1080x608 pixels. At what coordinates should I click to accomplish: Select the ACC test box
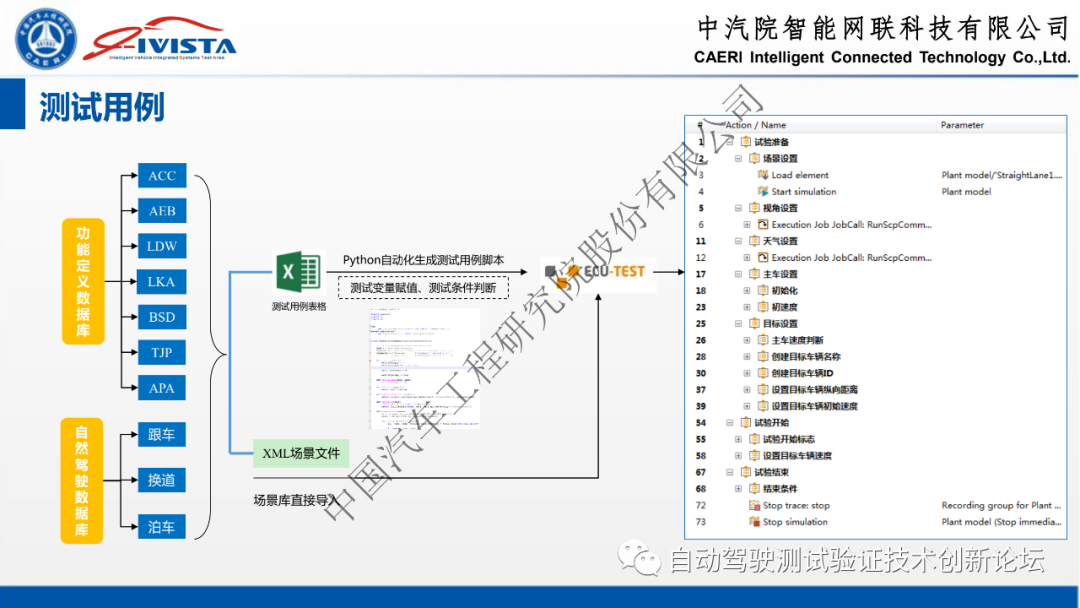pyautogui.click(x=160, y=175)
